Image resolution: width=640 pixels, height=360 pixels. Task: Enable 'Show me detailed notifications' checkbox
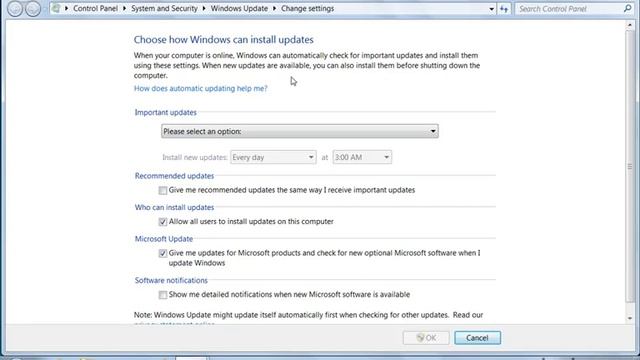(163, 295)
